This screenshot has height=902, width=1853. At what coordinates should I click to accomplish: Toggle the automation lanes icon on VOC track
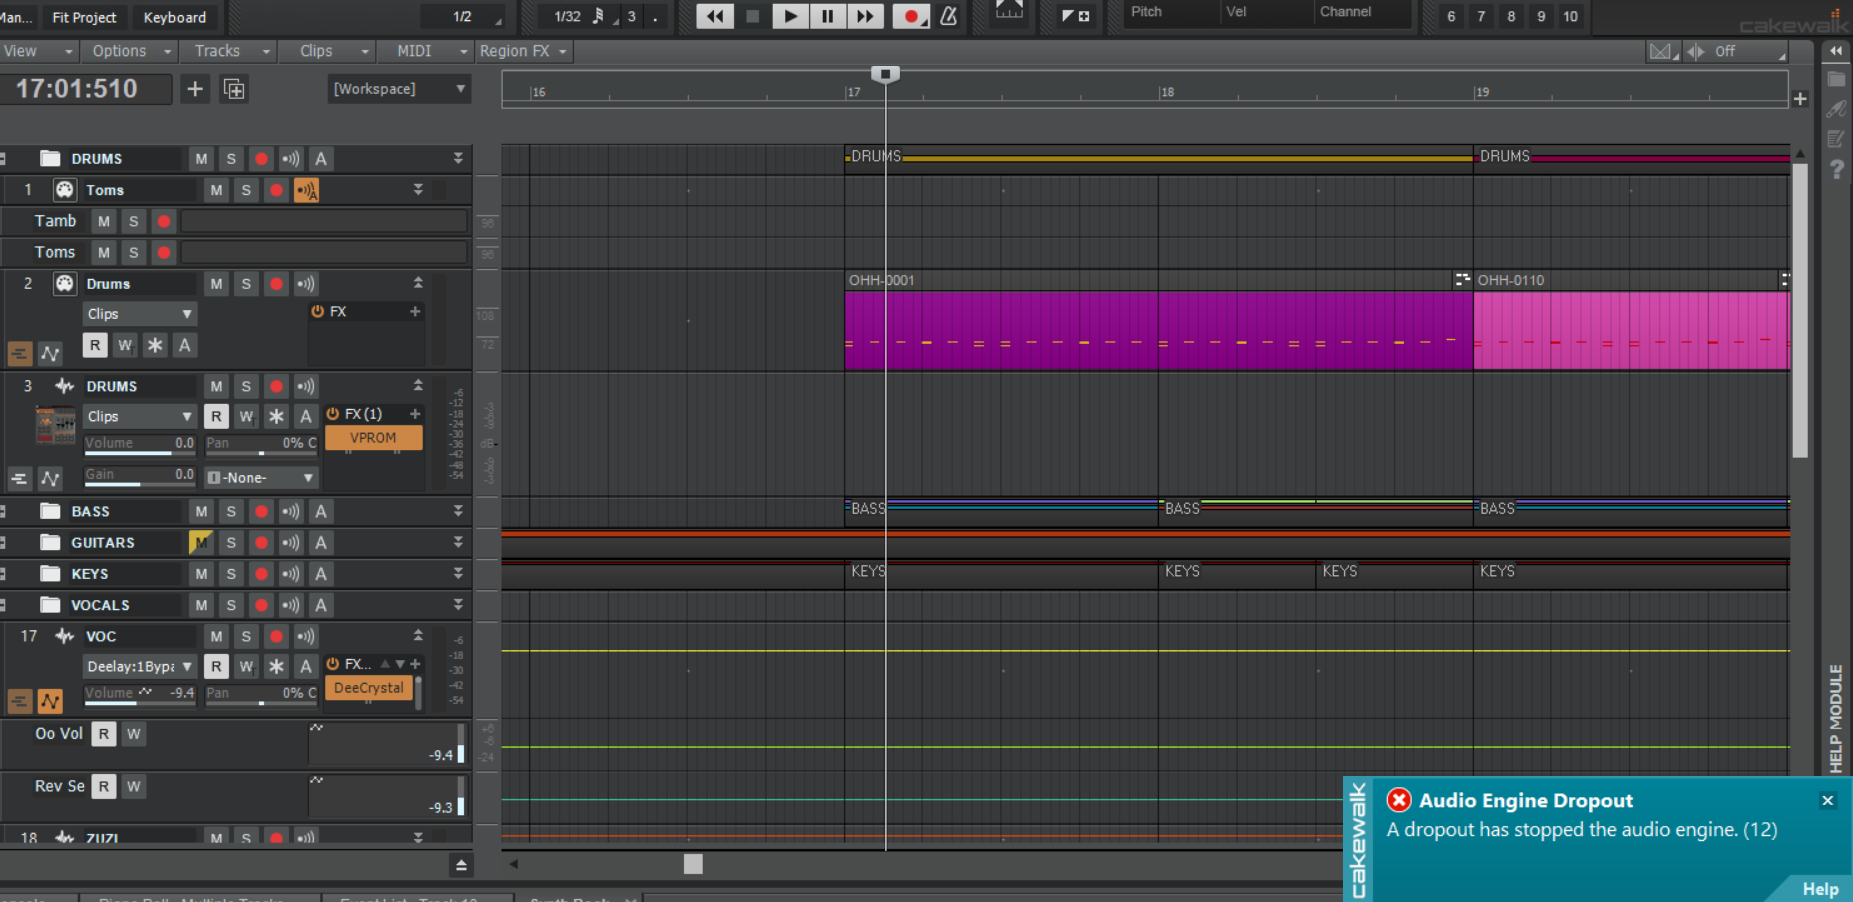pos(50,702)
